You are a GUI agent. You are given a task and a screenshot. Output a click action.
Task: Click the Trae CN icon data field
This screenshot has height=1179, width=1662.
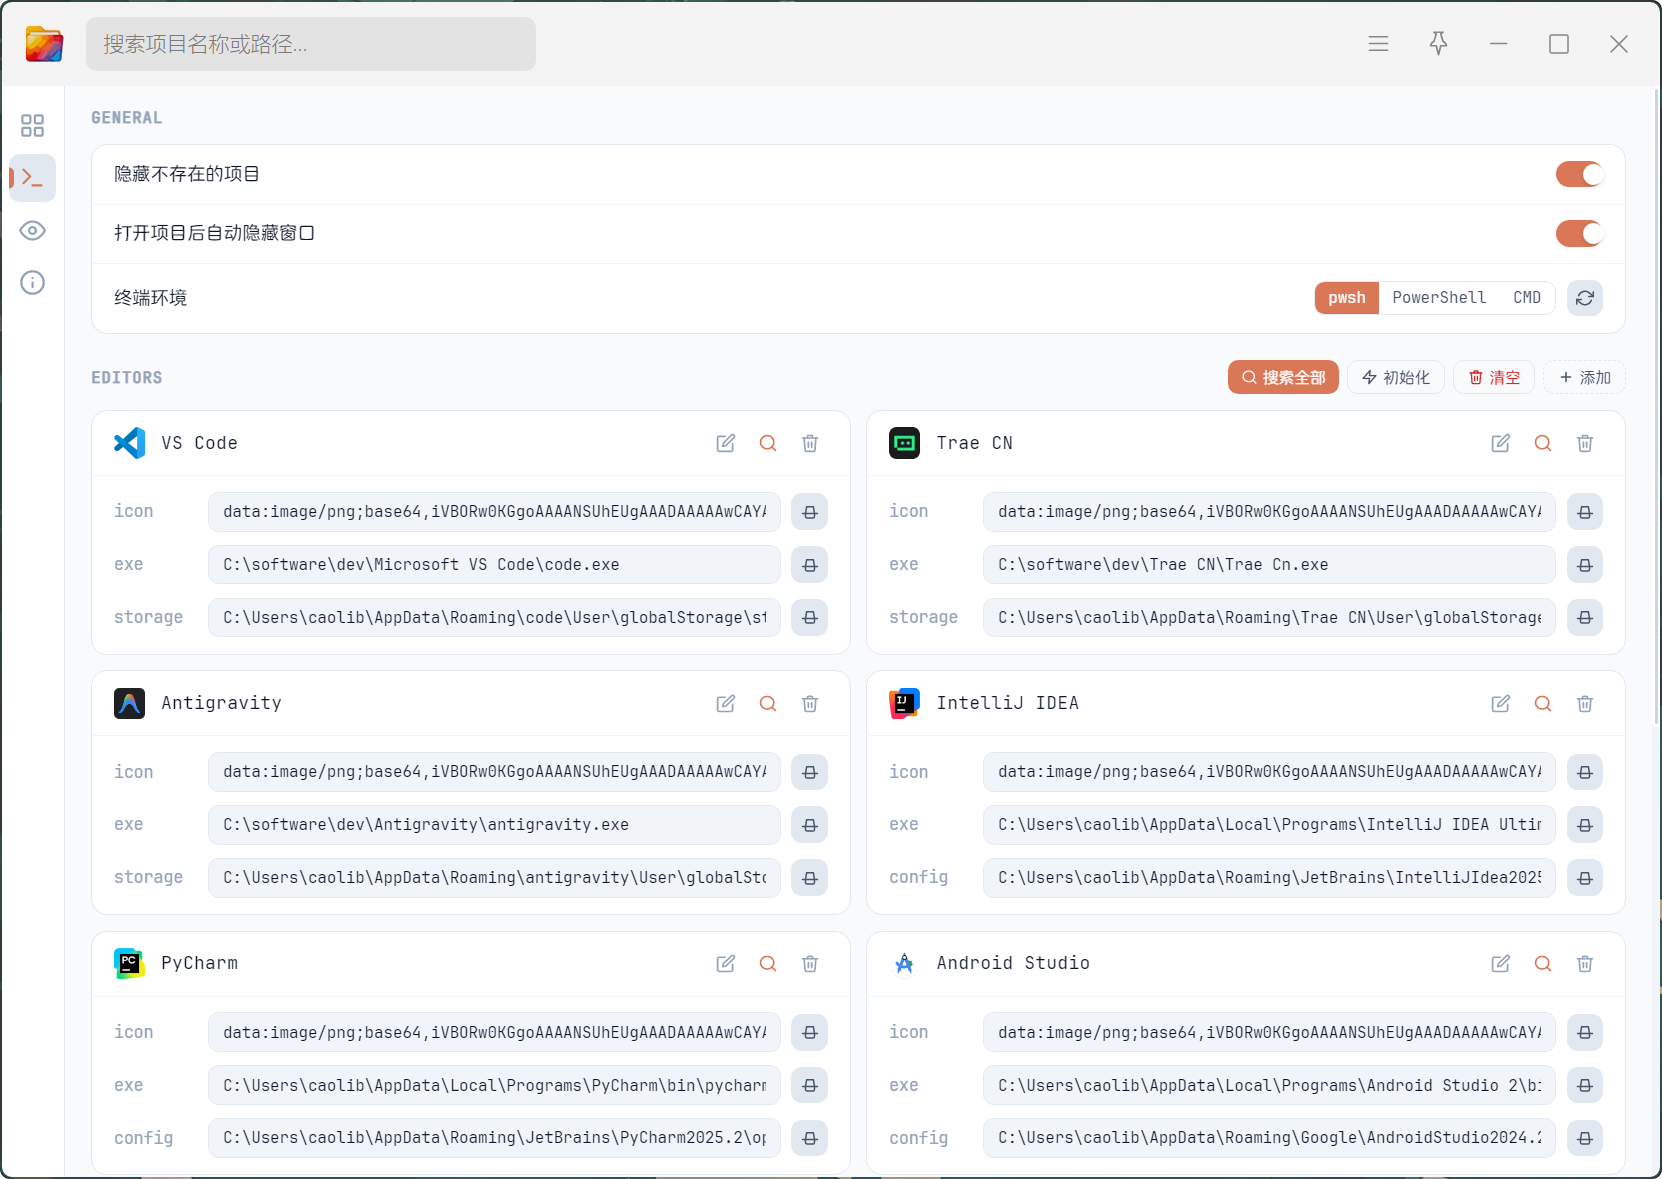tap(1269, 512)
